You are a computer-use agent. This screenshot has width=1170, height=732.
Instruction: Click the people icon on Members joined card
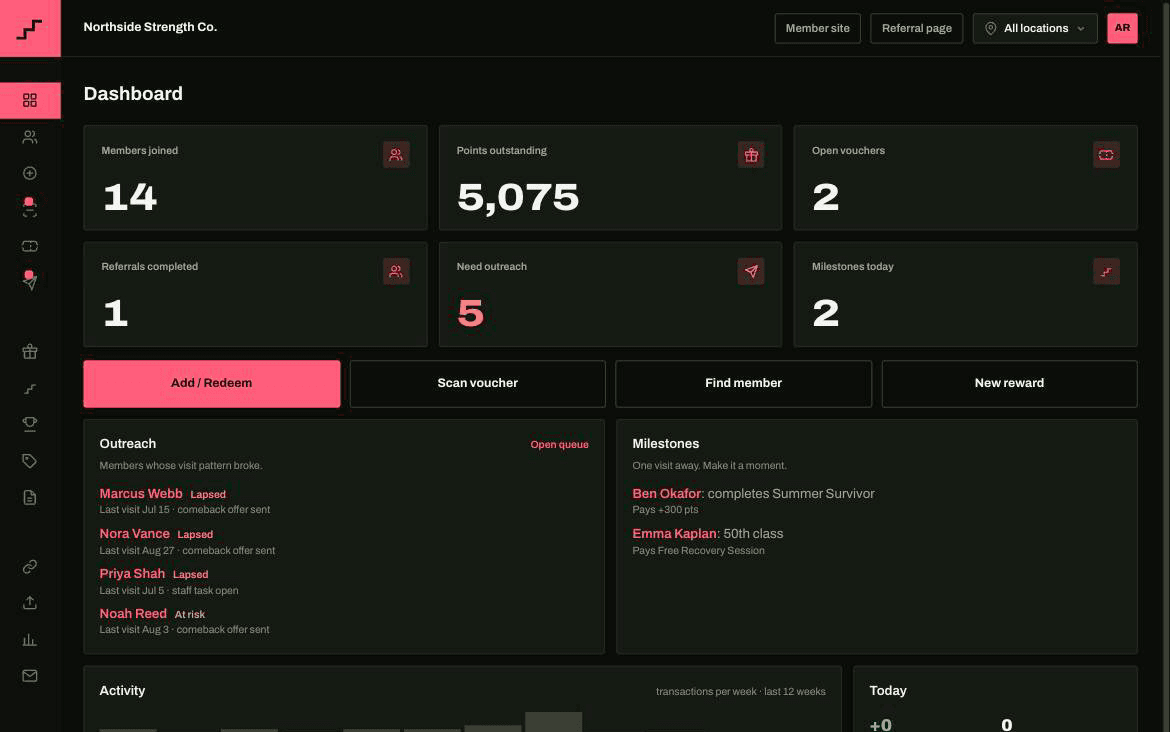click(396, 154)
